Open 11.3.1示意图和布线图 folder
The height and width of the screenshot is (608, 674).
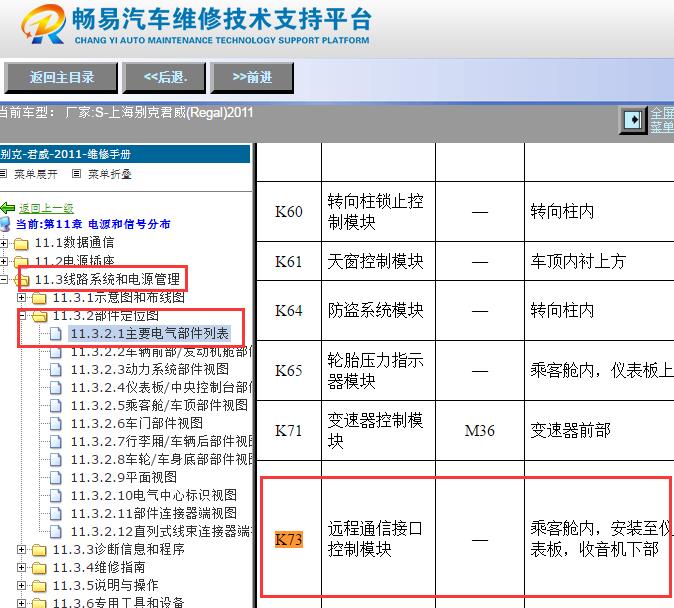[x=119, y=297]
